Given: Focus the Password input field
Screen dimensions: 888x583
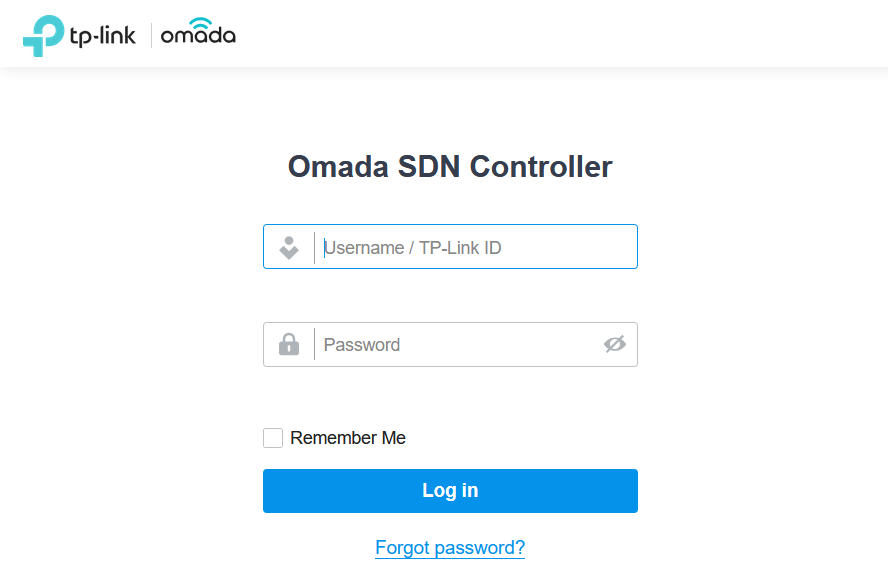Looking at the screenshot, I should tap(450, 344).
